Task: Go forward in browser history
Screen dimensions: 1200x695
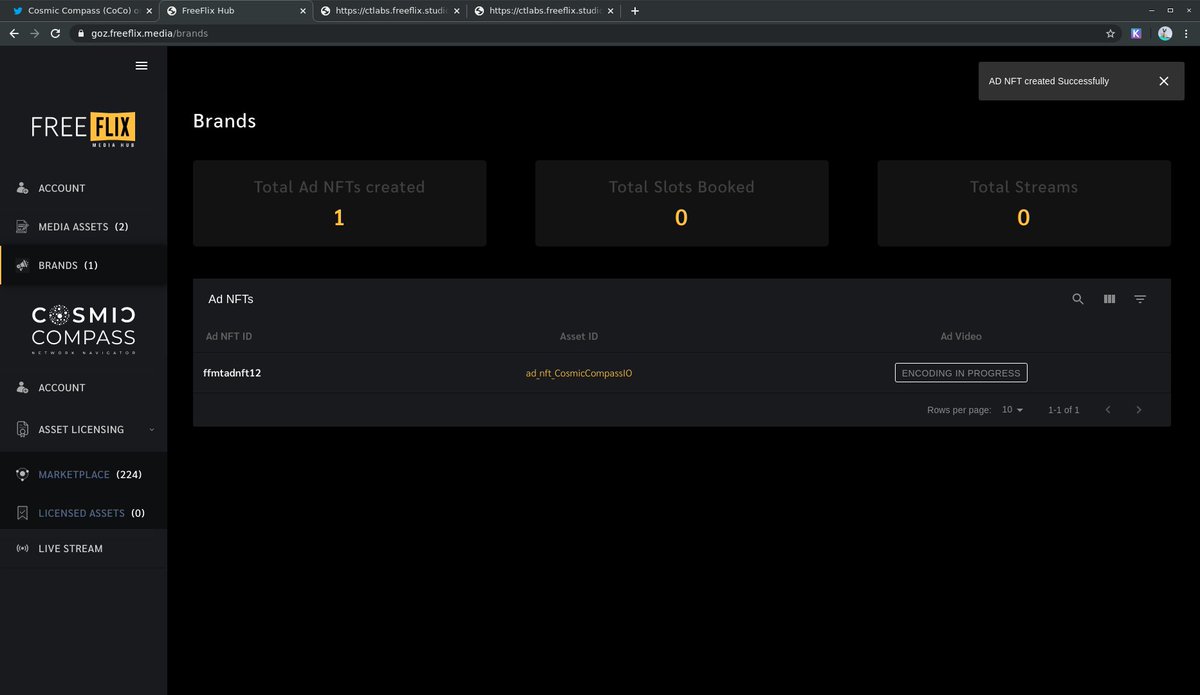Action: coord(35,33)
